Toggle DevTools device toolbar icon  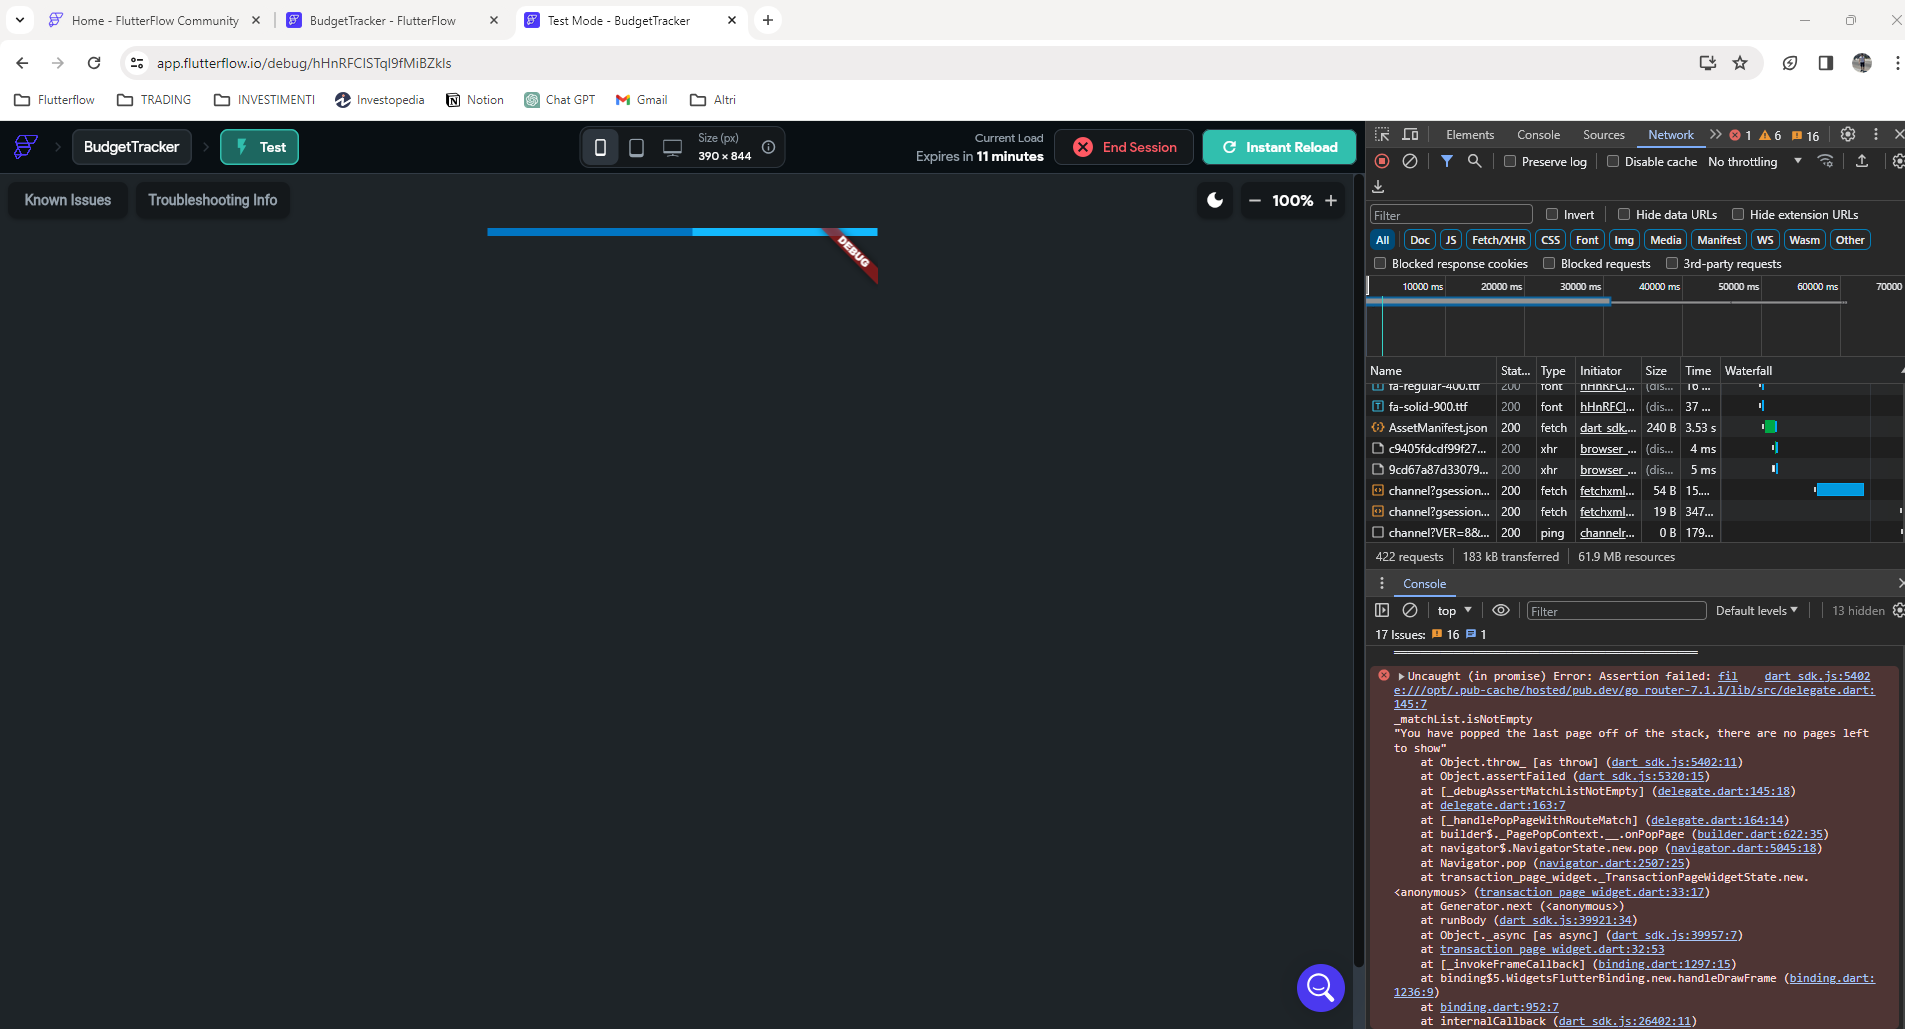(x=1410, y=134)
